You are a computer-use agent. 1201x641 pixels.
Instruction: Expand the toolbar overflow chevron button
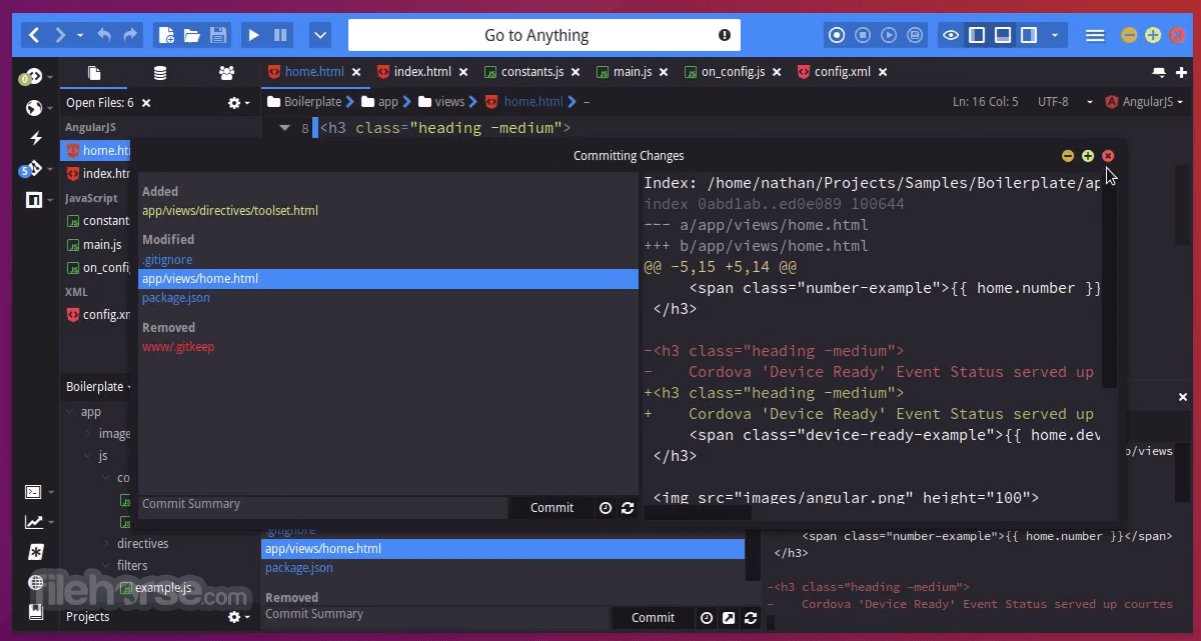coord(320,35)
